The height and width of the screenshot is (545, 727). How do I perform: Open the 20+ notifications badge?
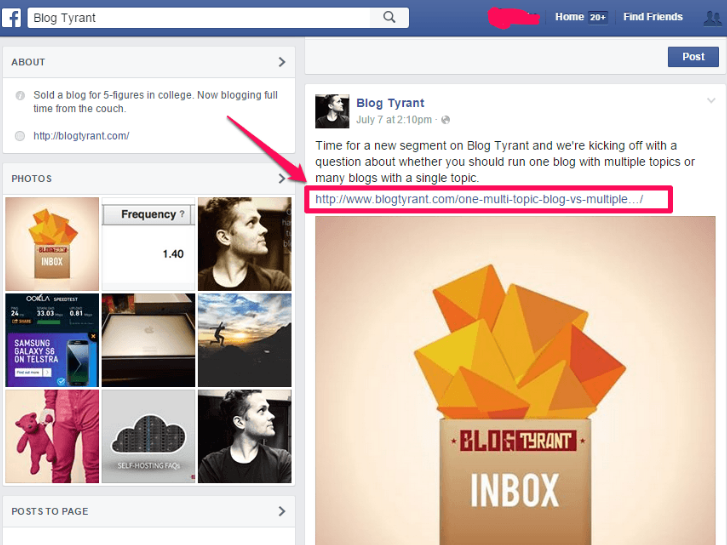pyautogui.click(x=598, y=18)
